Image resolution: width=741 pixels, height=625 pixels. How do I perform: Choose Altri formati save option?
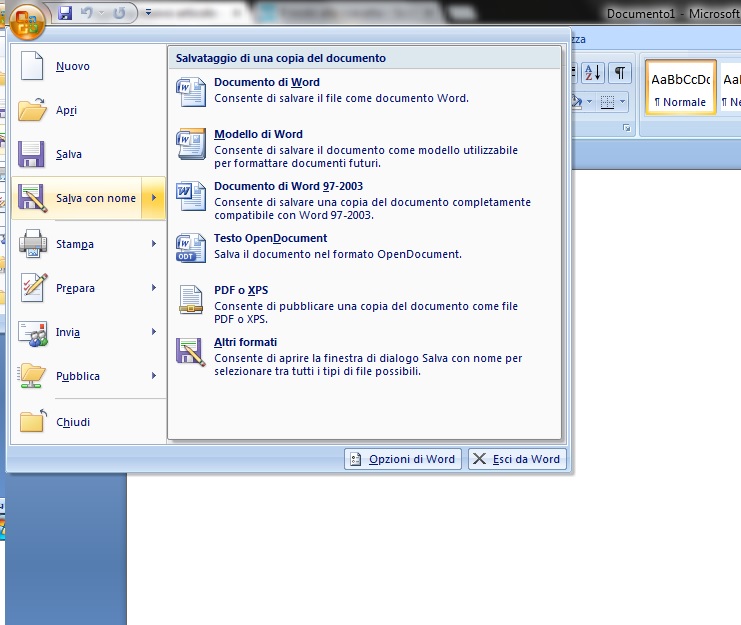coord(364,356)
